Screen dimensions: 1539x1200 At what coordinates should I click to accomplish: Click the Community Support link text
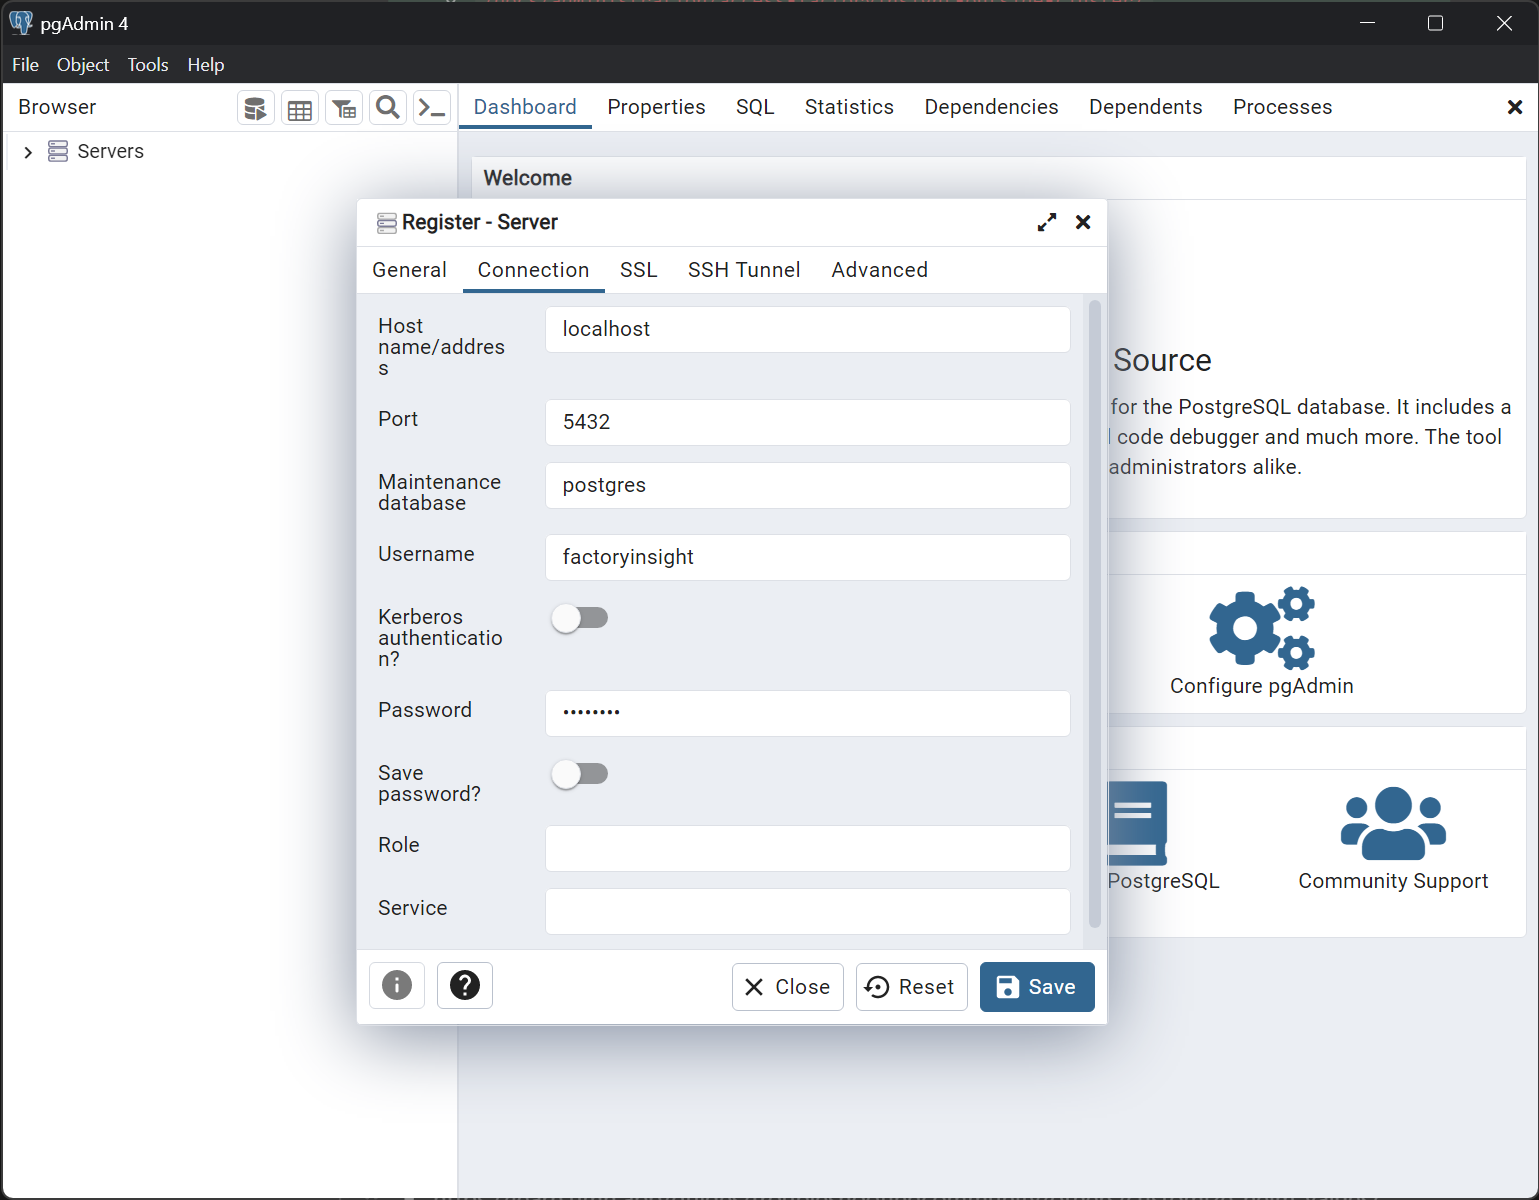[x=1393, y=881]
